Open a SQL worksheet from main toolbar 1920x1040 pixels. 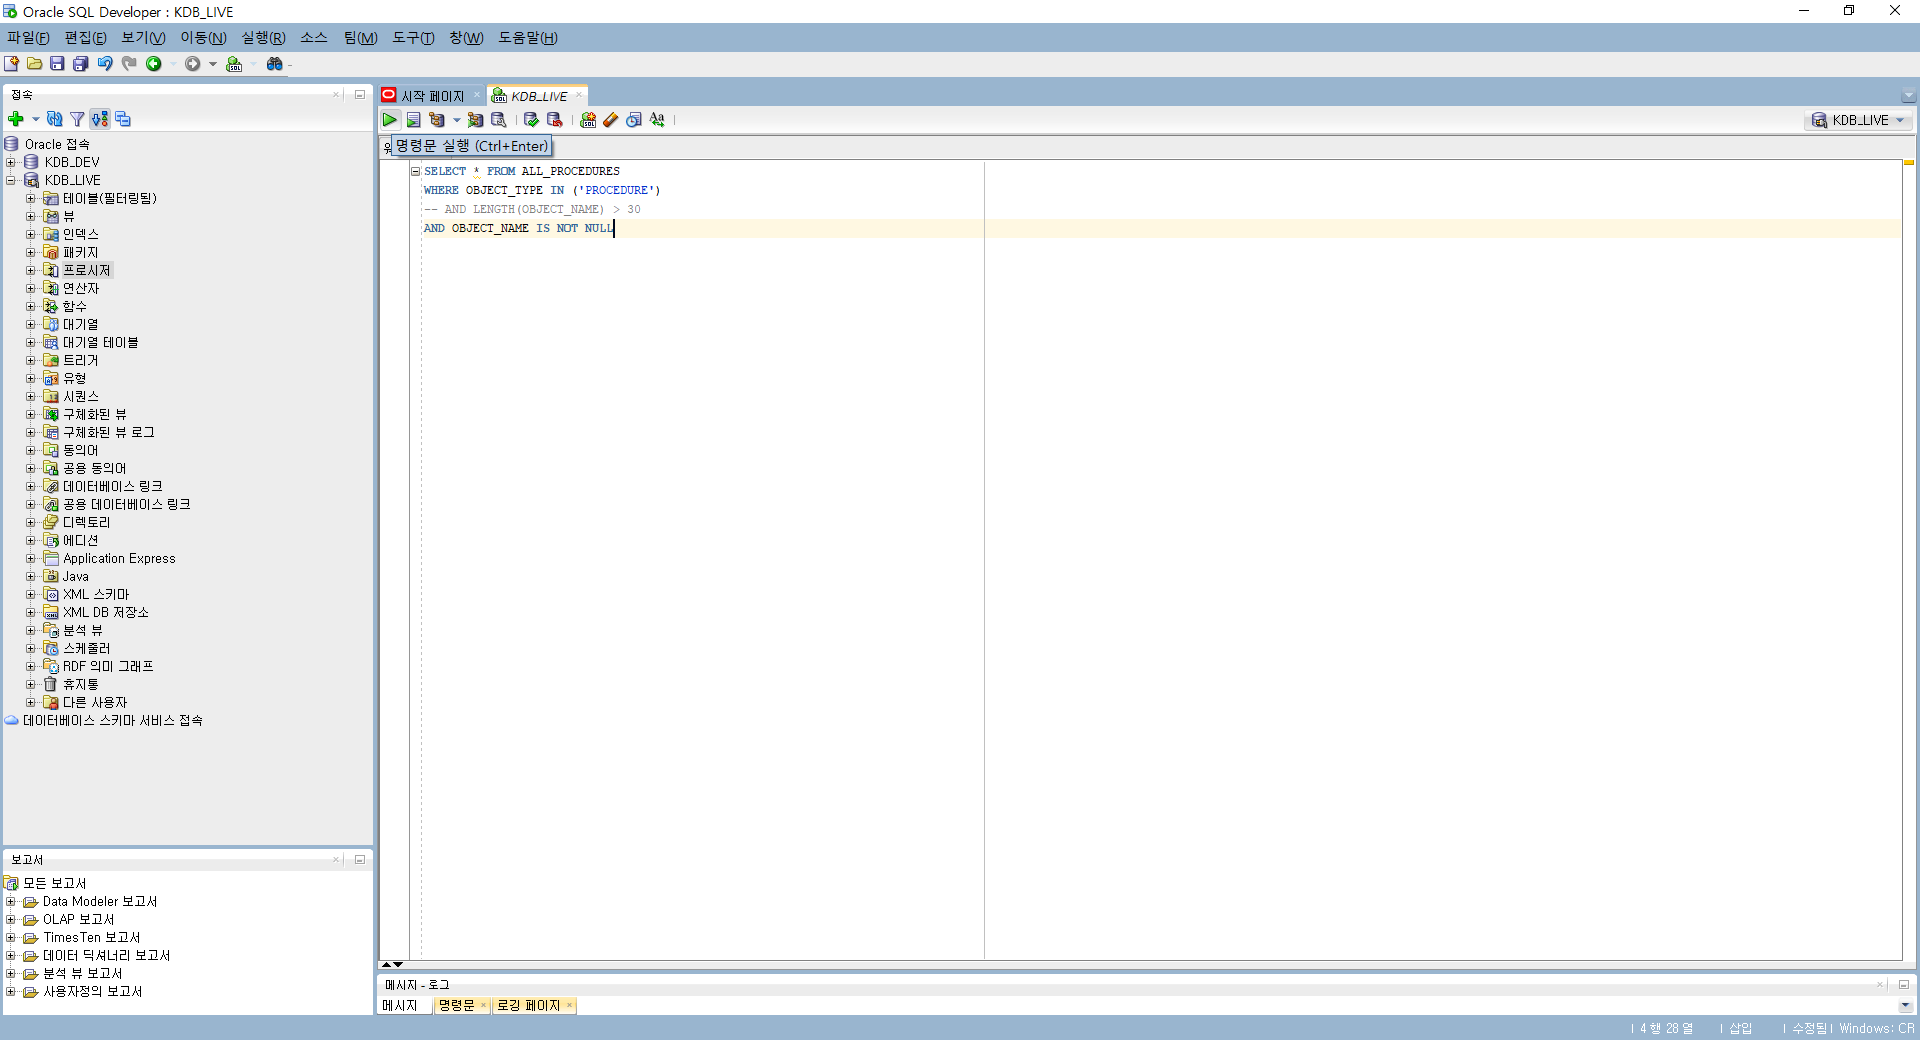pyautogui.click(x=234, y=64)
